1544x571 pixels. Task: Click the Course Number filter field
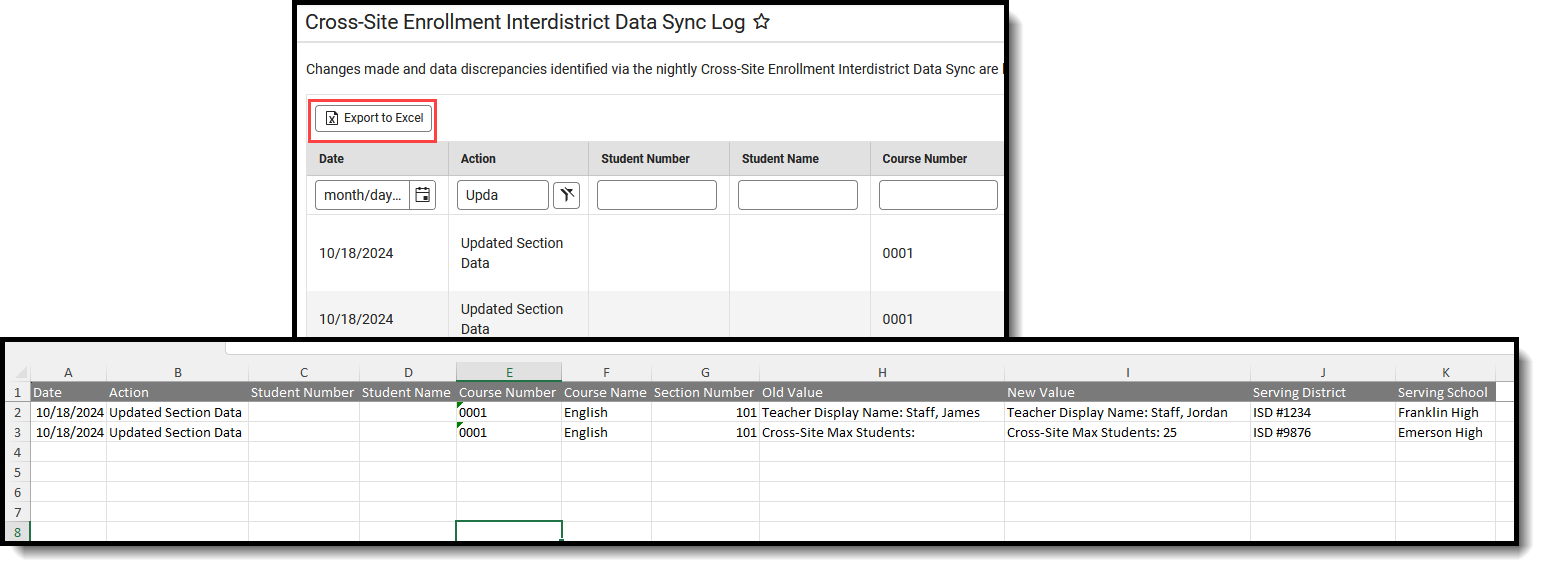coord(937,195)
